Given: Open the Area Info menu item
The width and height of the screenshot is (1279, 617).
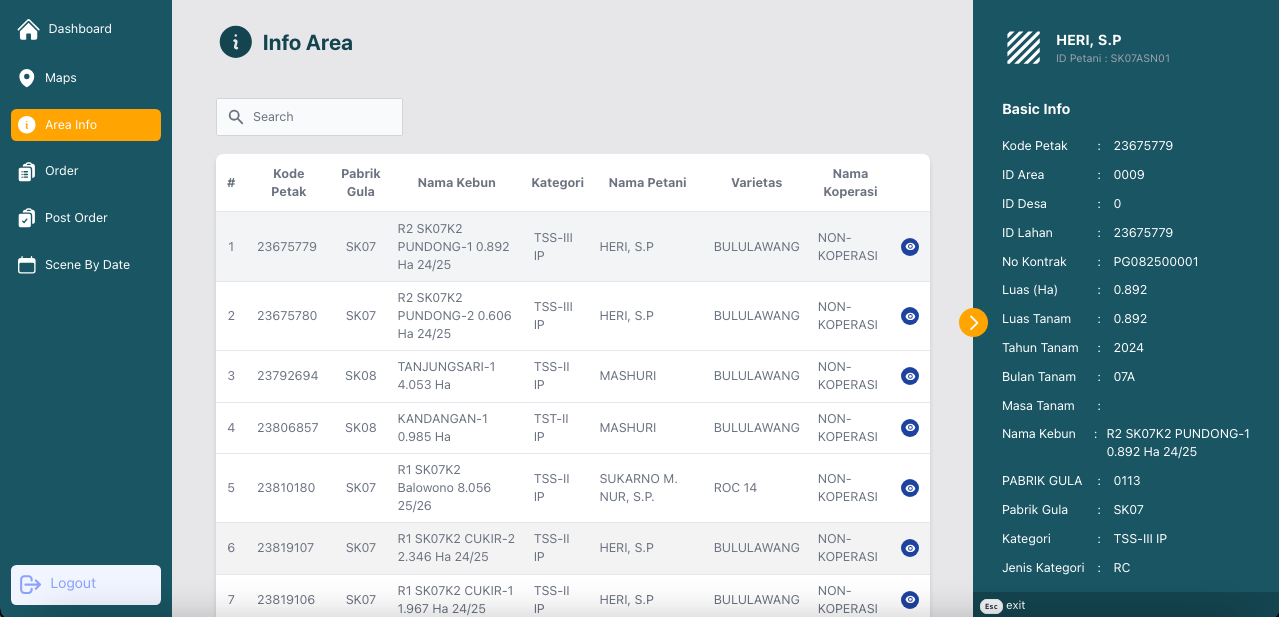Looking at the screenshot, I should pyautogui.click(x=86, y=125).
